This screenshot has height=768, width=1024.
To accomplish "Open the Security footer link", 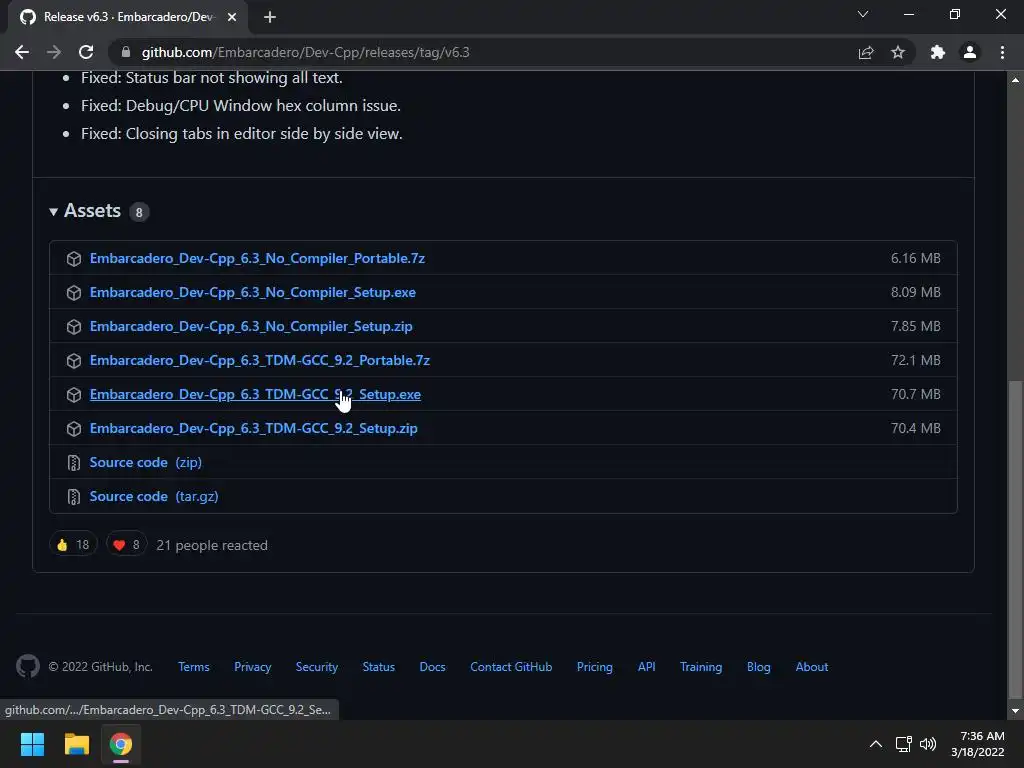I will coord(317,667).
